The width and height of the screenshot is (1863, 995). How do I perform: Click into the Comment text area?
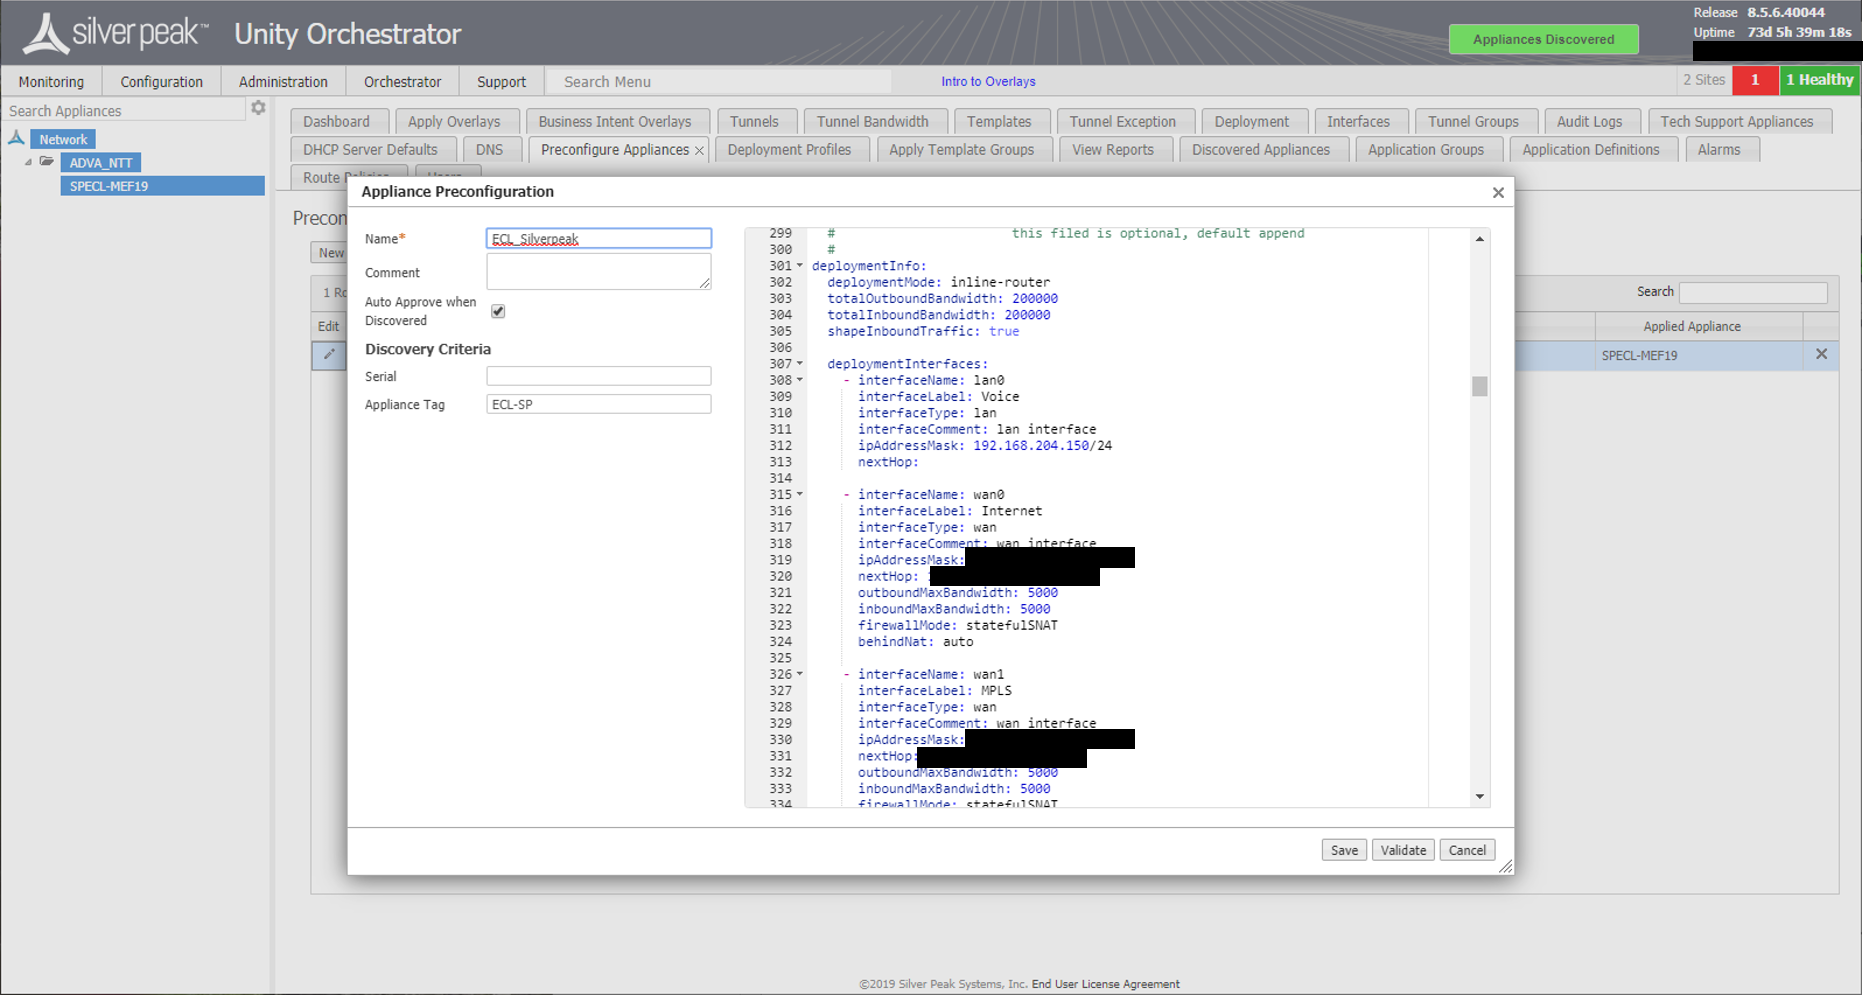(599, 271)
